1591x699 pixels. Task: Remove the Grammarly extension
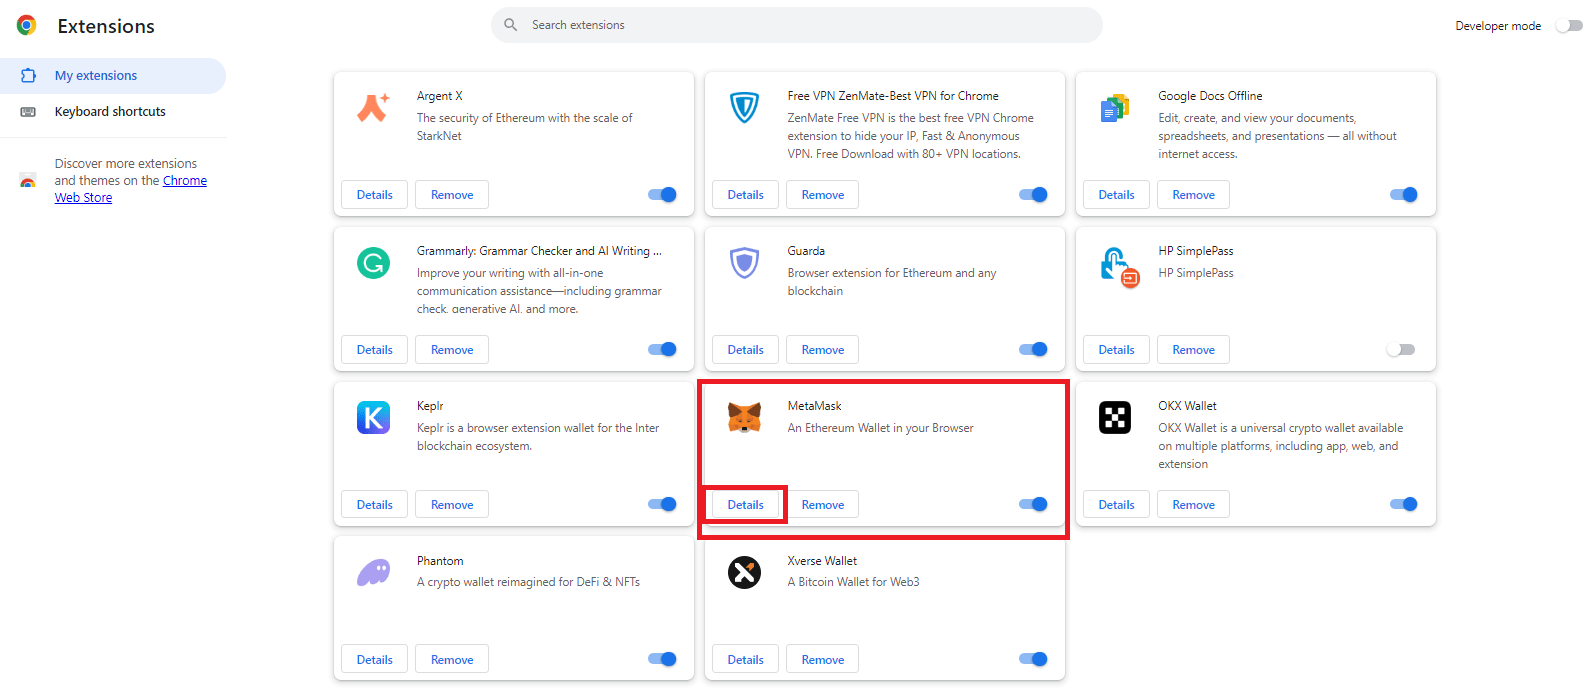(x=452, y=350)
